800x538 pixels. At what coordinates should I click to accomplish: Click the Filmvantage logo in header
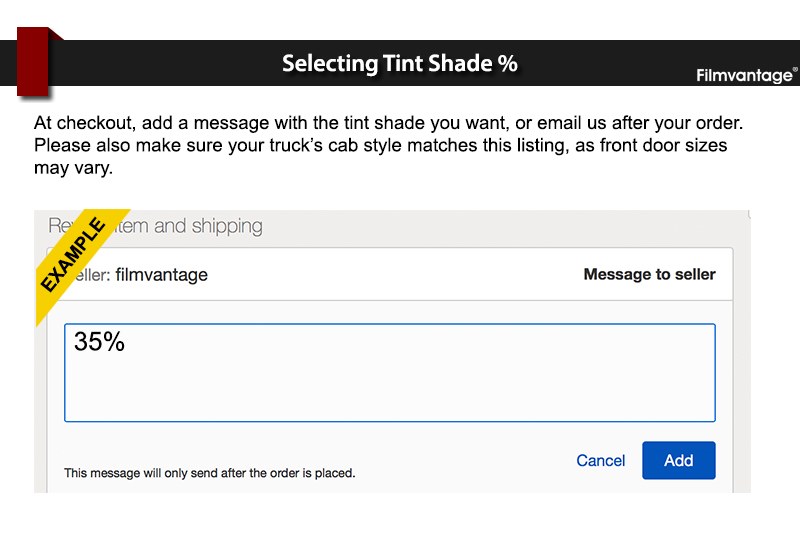[x=743, y=76]
